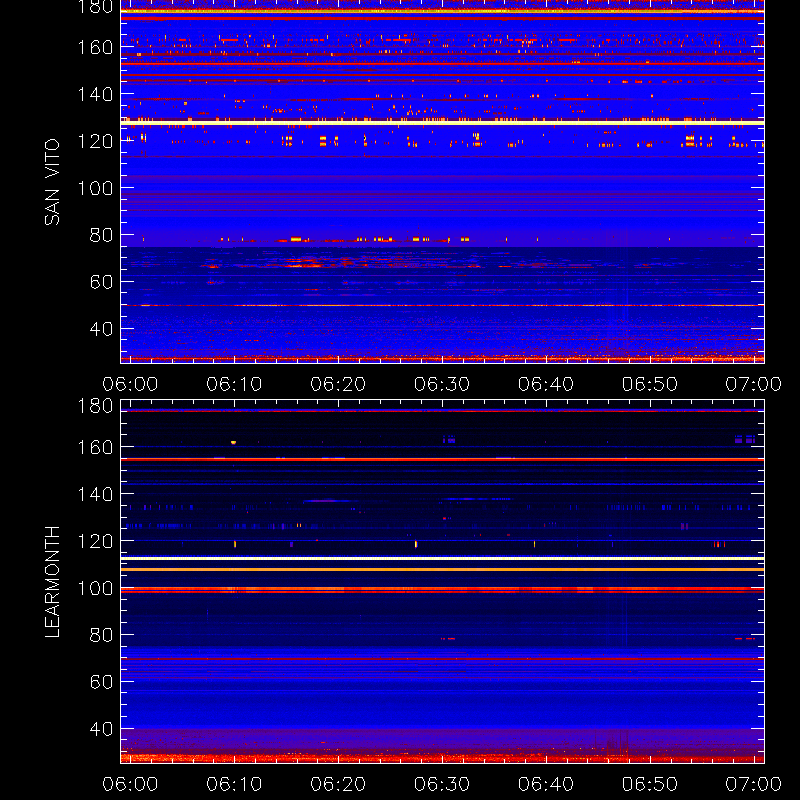Click the LEARMONTH vertical axis title
Screen dimensions: 800x800
(52, 582)
